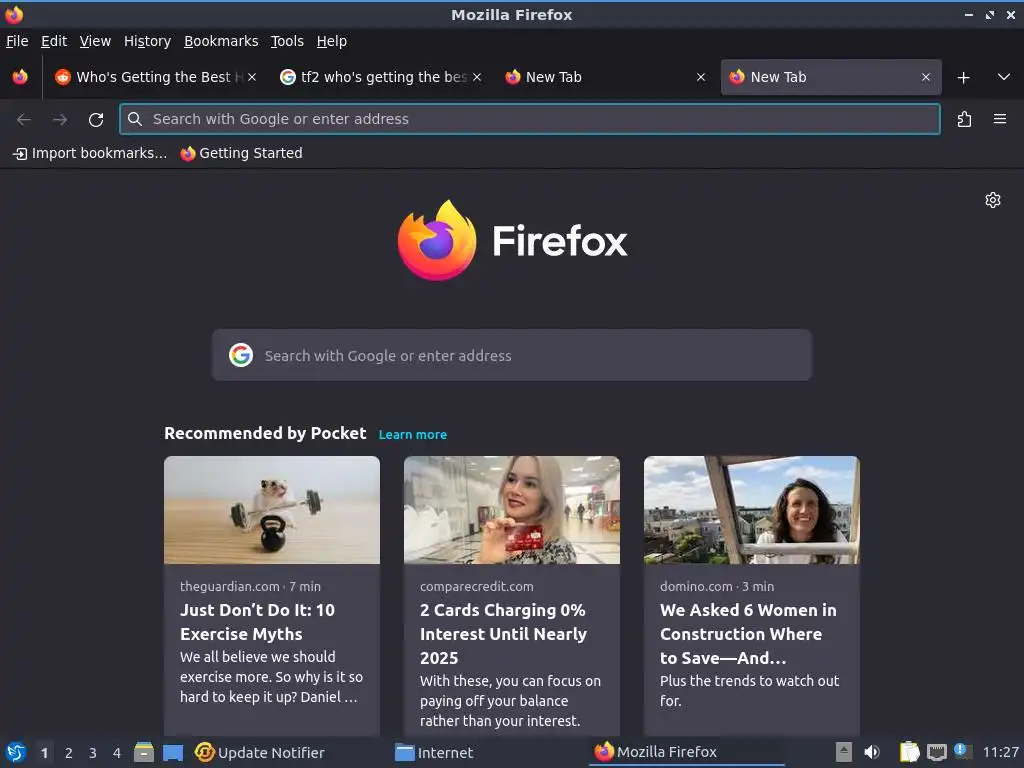
Task: Open the volume speaker tray icon
Action: [872, 752]
